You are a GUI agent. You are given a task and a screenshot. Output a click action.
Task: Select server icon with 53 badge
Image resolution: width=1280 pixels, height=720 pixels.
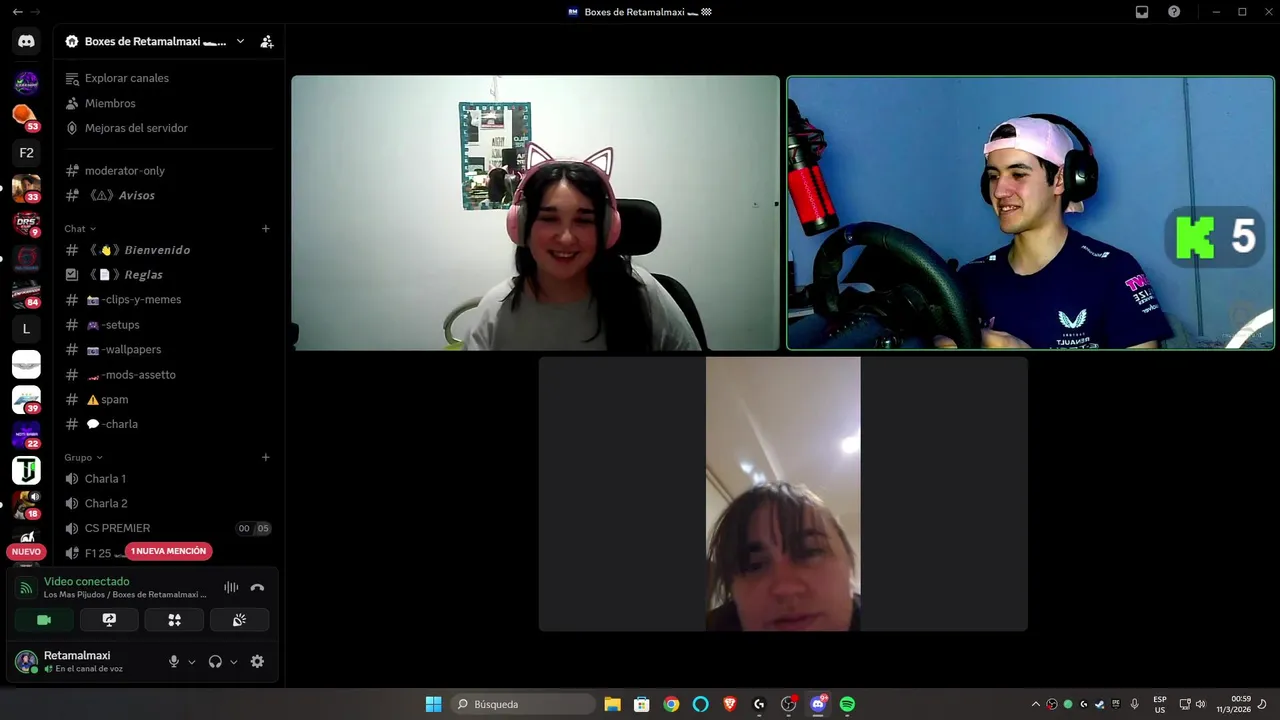[26, 117]
